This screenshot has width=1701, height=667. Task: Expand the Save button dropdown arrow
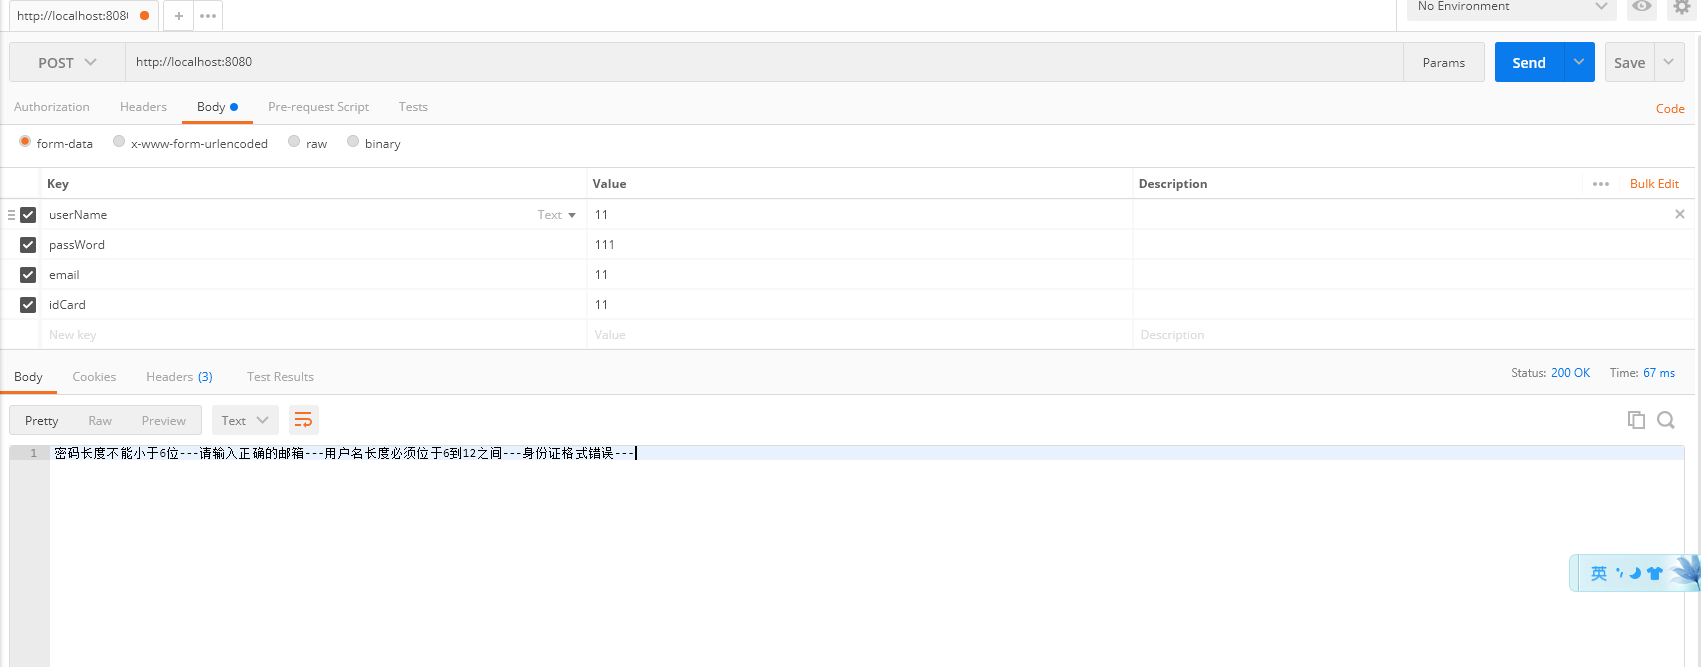1669,62
